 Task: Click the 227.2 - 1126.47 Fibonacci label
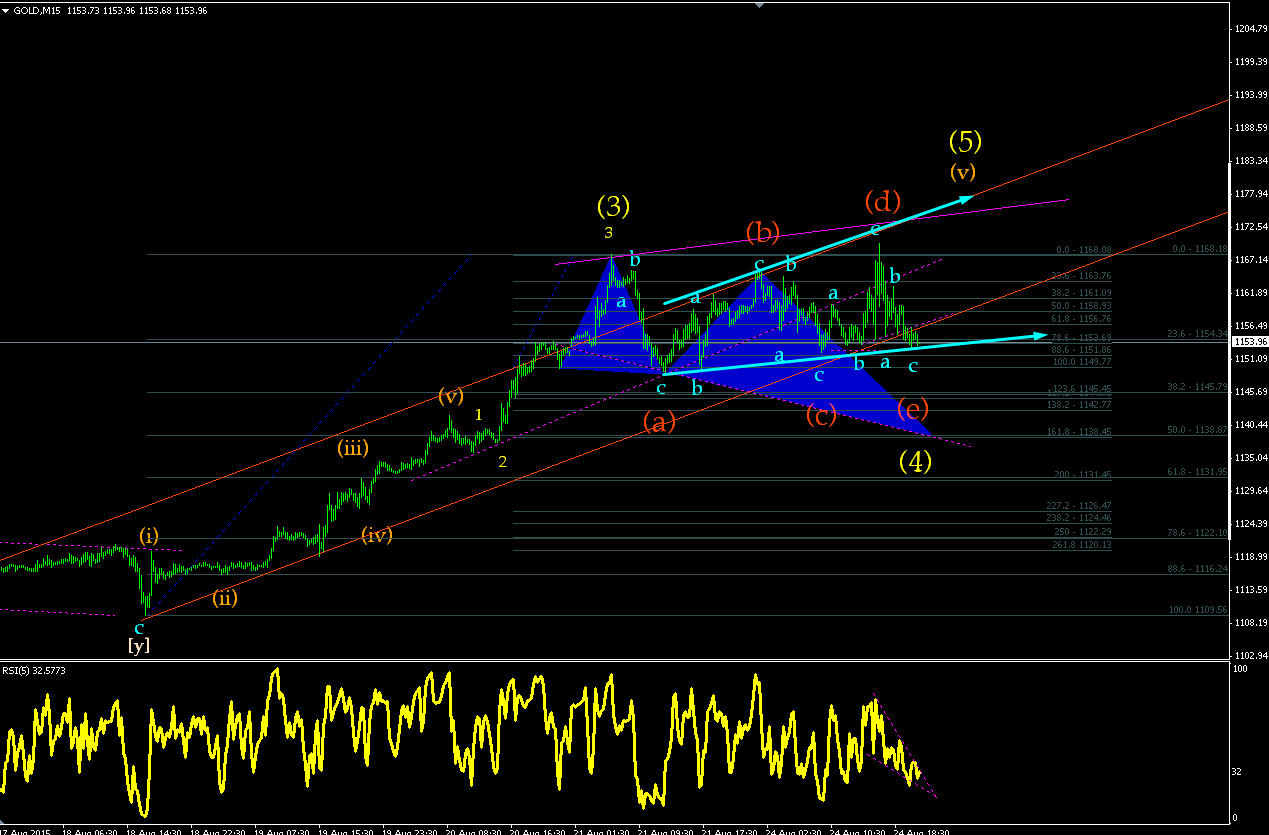1079,506
